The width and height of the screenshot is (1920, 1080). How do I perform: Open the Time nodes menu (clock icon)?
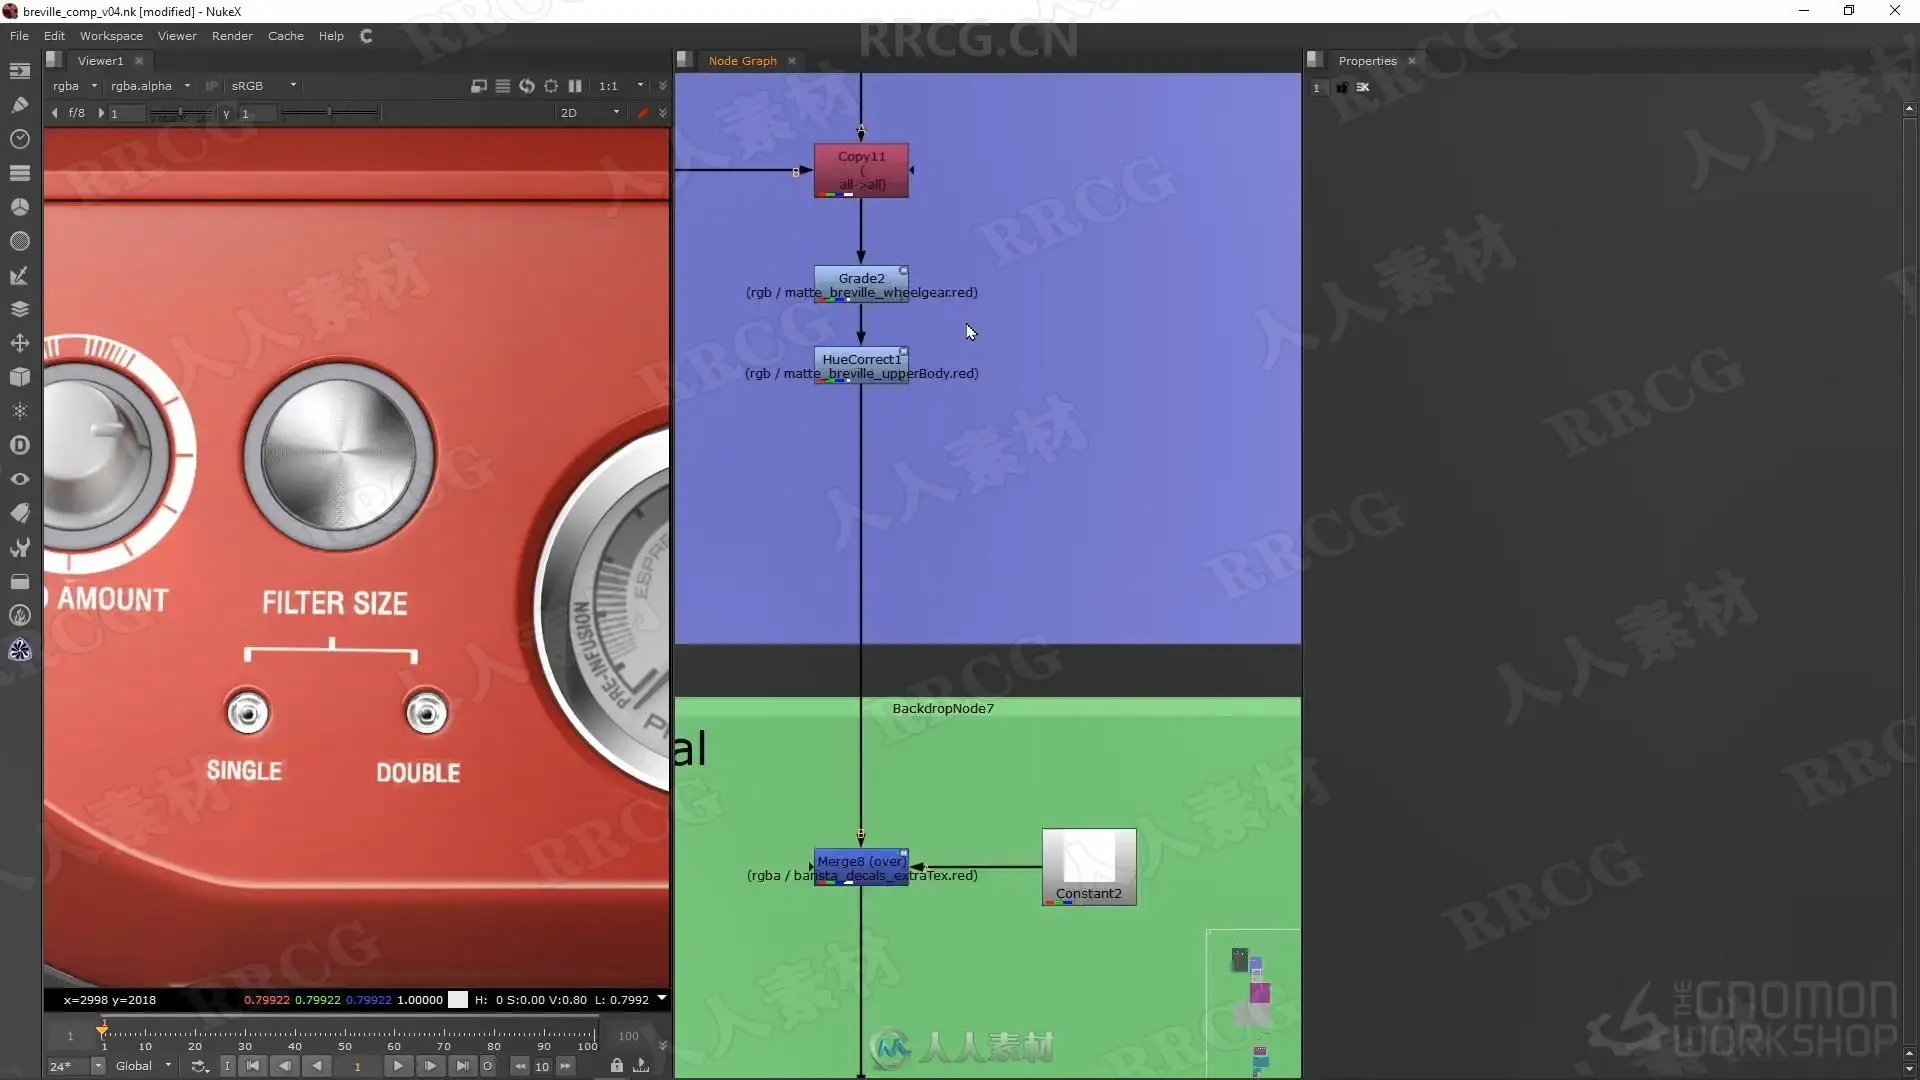[20, 139]
